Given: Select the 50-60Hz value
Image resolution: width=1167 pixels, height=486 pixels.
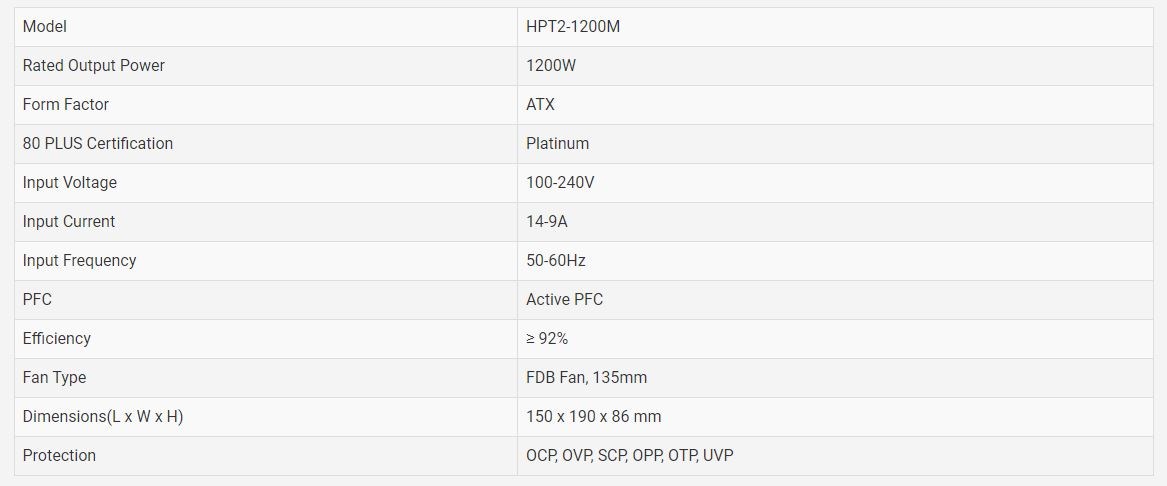Looking at the screenshot, I should [x=556, y=260].
